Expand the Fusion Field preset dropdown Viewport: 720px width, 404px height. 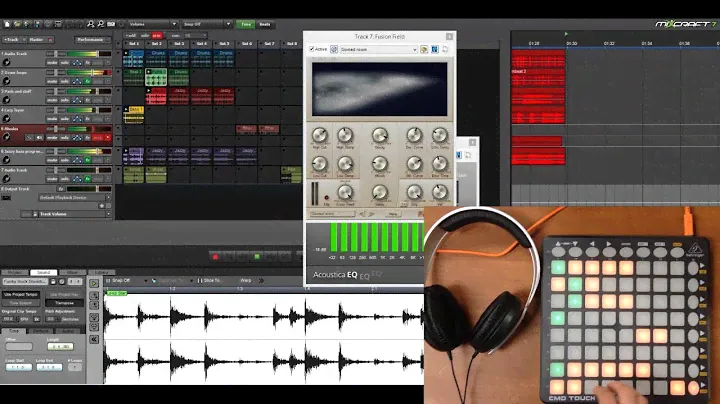pos(414,48)
